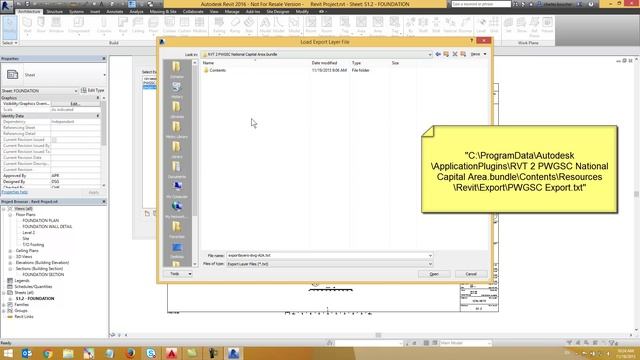Expand 3D Views in Project Browser
The image size is (640, 360).
(x=10, y=257)
